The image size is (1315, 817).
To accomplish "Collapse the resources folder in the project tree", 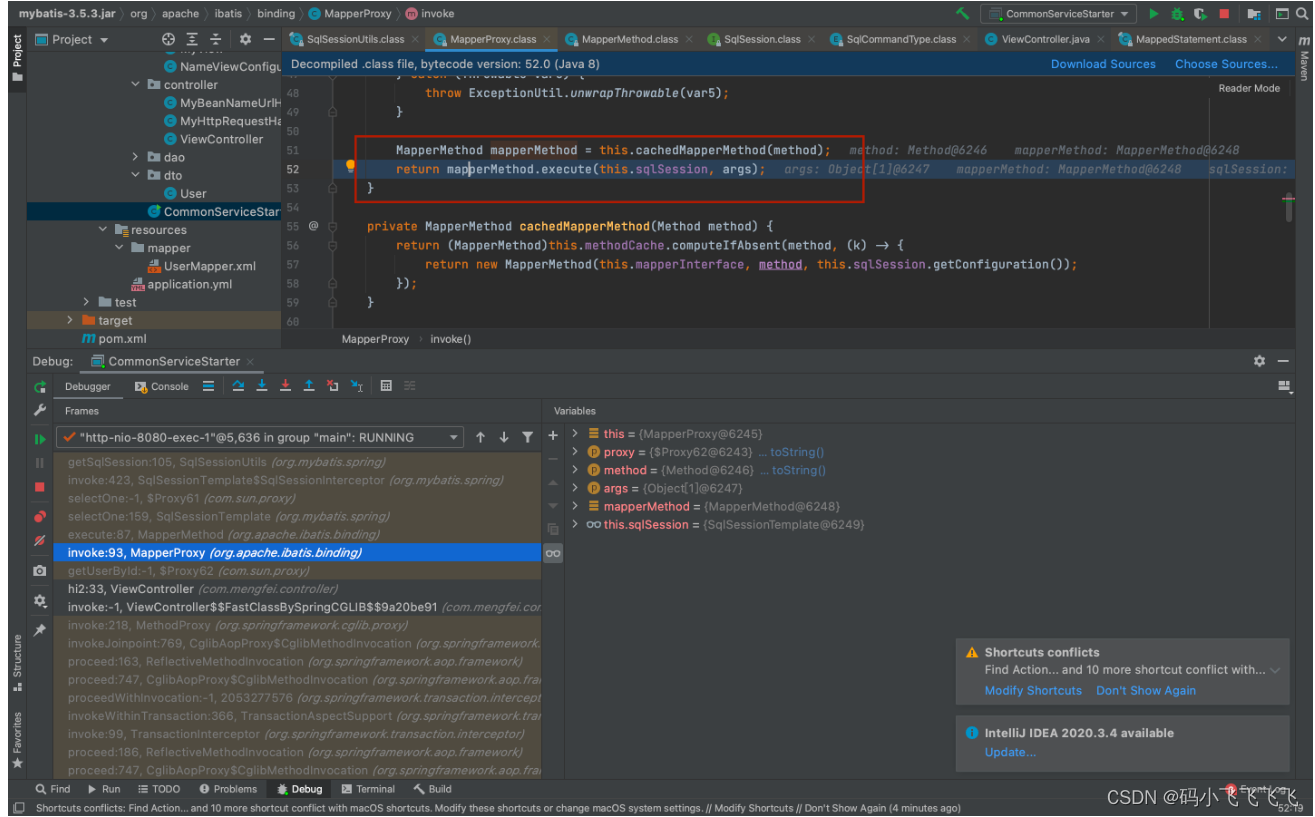I will pos(104,230).
